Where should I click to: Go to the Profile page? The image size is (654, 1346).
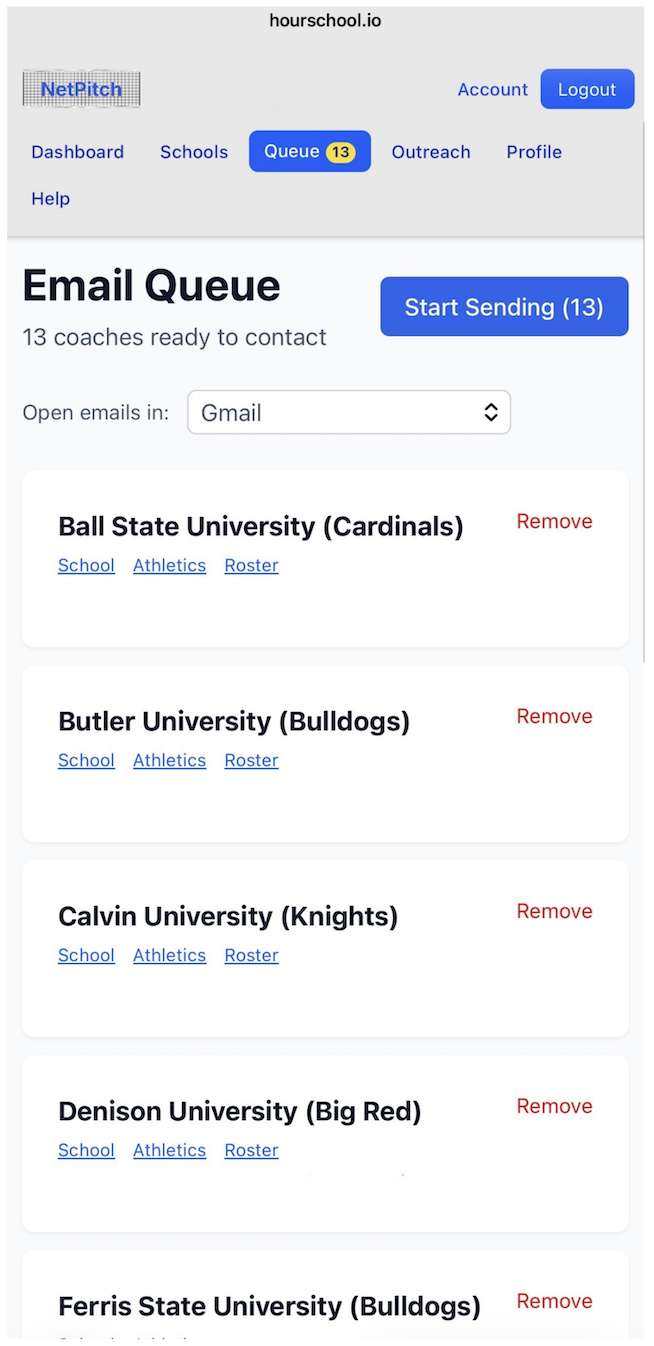(x=533, y=151)
